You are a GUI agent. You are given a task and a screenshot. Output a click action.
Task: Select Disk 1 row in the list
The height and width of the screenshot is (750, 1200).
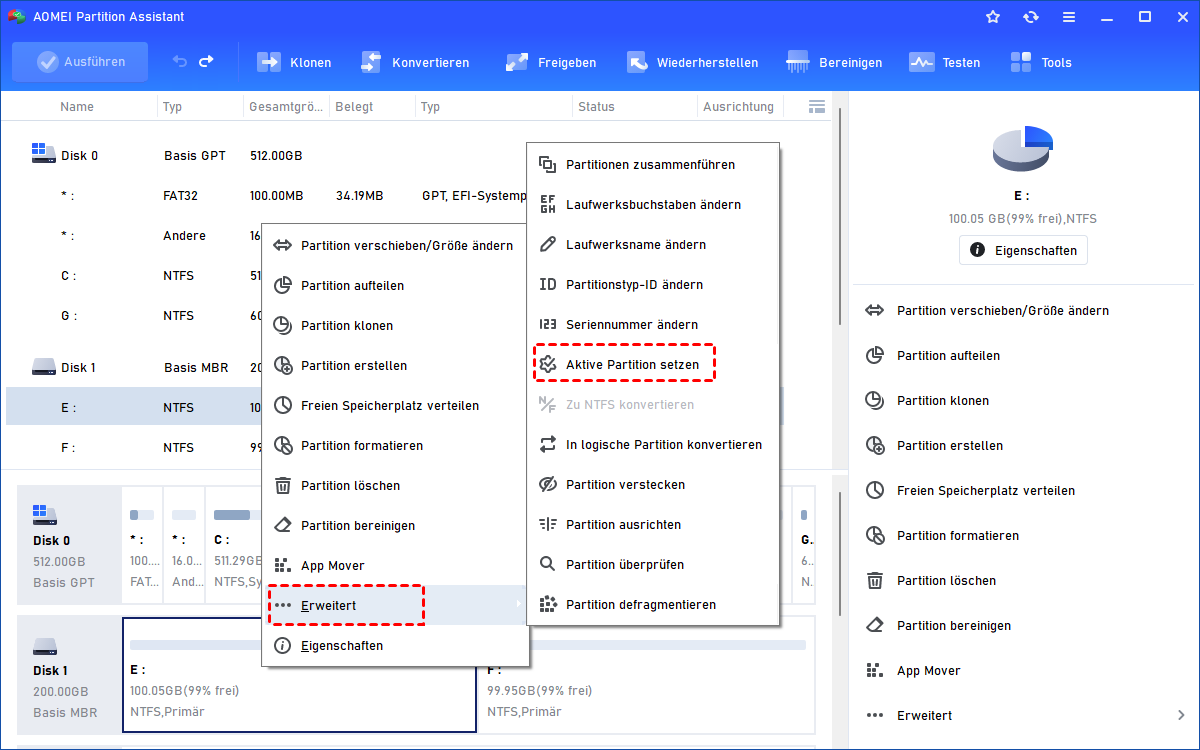pos(132,368)
